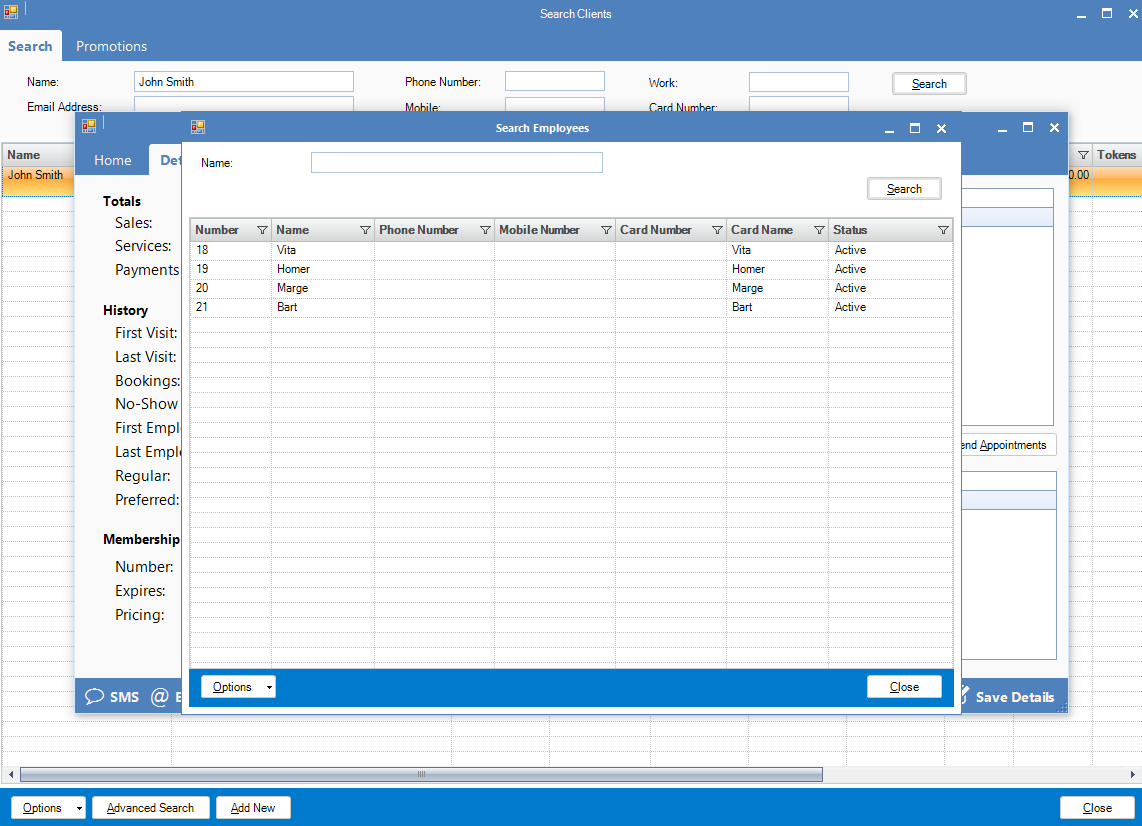This screenshot has width=1142, height=826.
Task: Click the Phone Number column filter icon
Action: [485, 230]
